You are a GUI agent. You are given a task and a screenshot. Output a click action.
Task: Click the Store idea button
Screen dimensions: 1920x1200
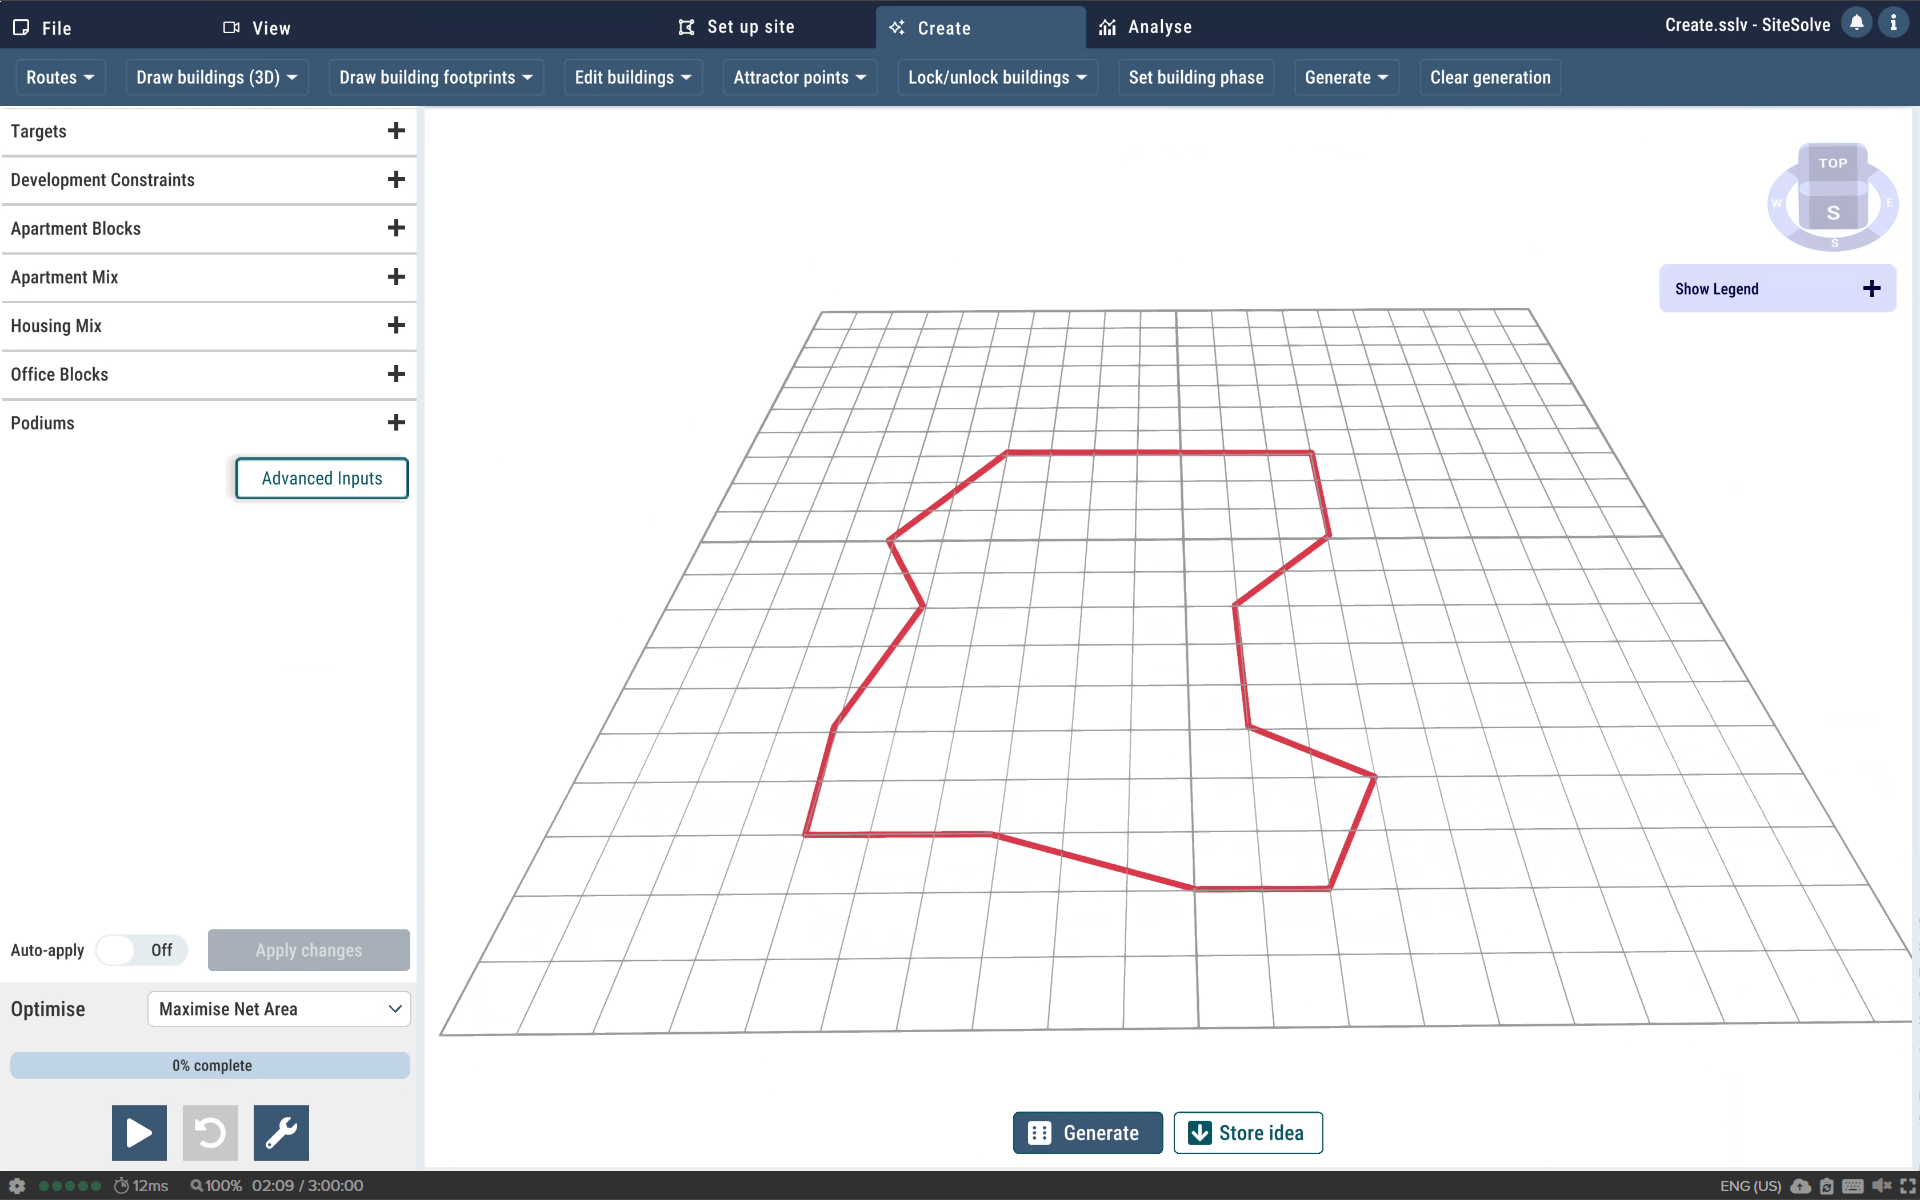(1247, 1133)
